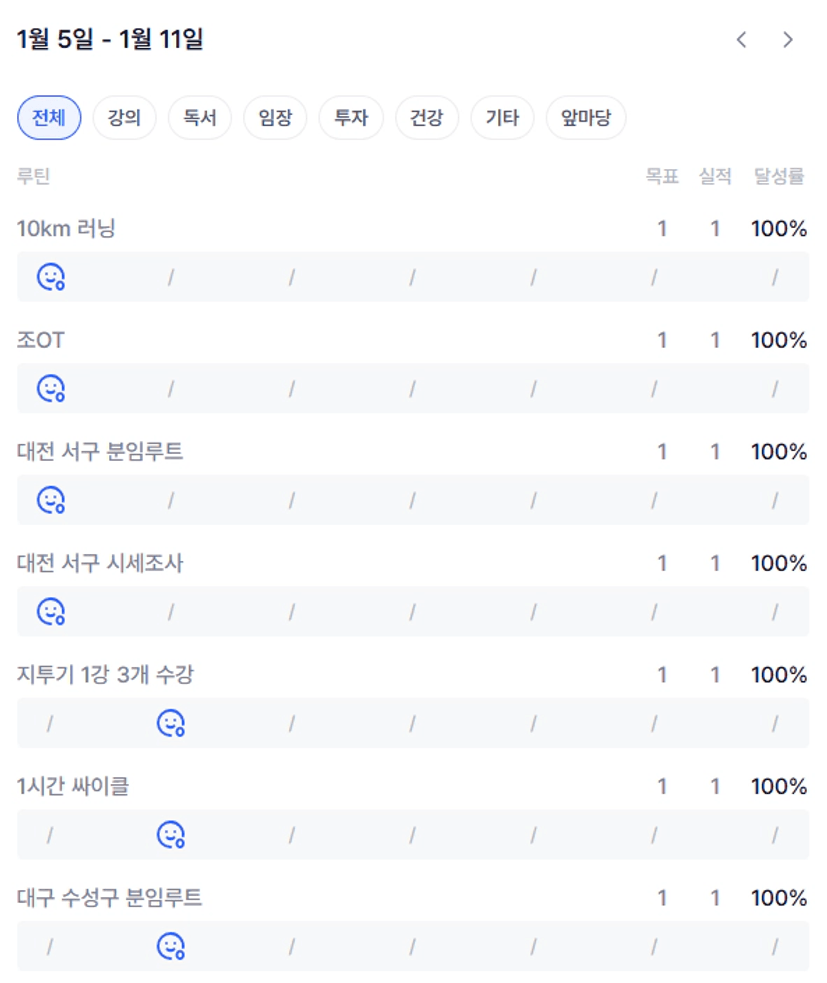Click the smiley check icon for 조OT
The image size is (827, 983).
51,388
